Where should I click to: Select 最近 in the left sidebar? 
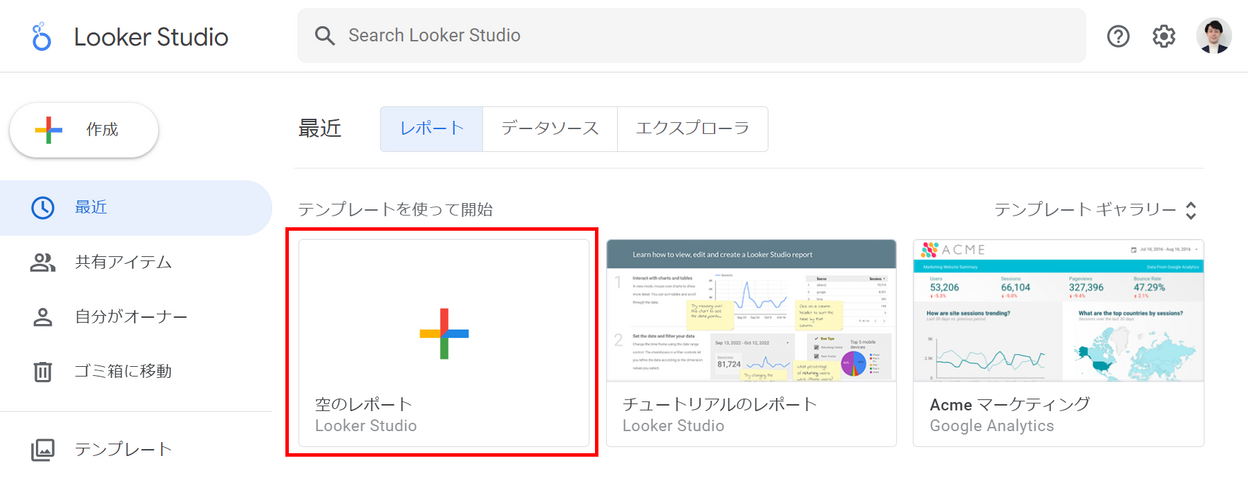pyautogui.click(x=136, y=208)
